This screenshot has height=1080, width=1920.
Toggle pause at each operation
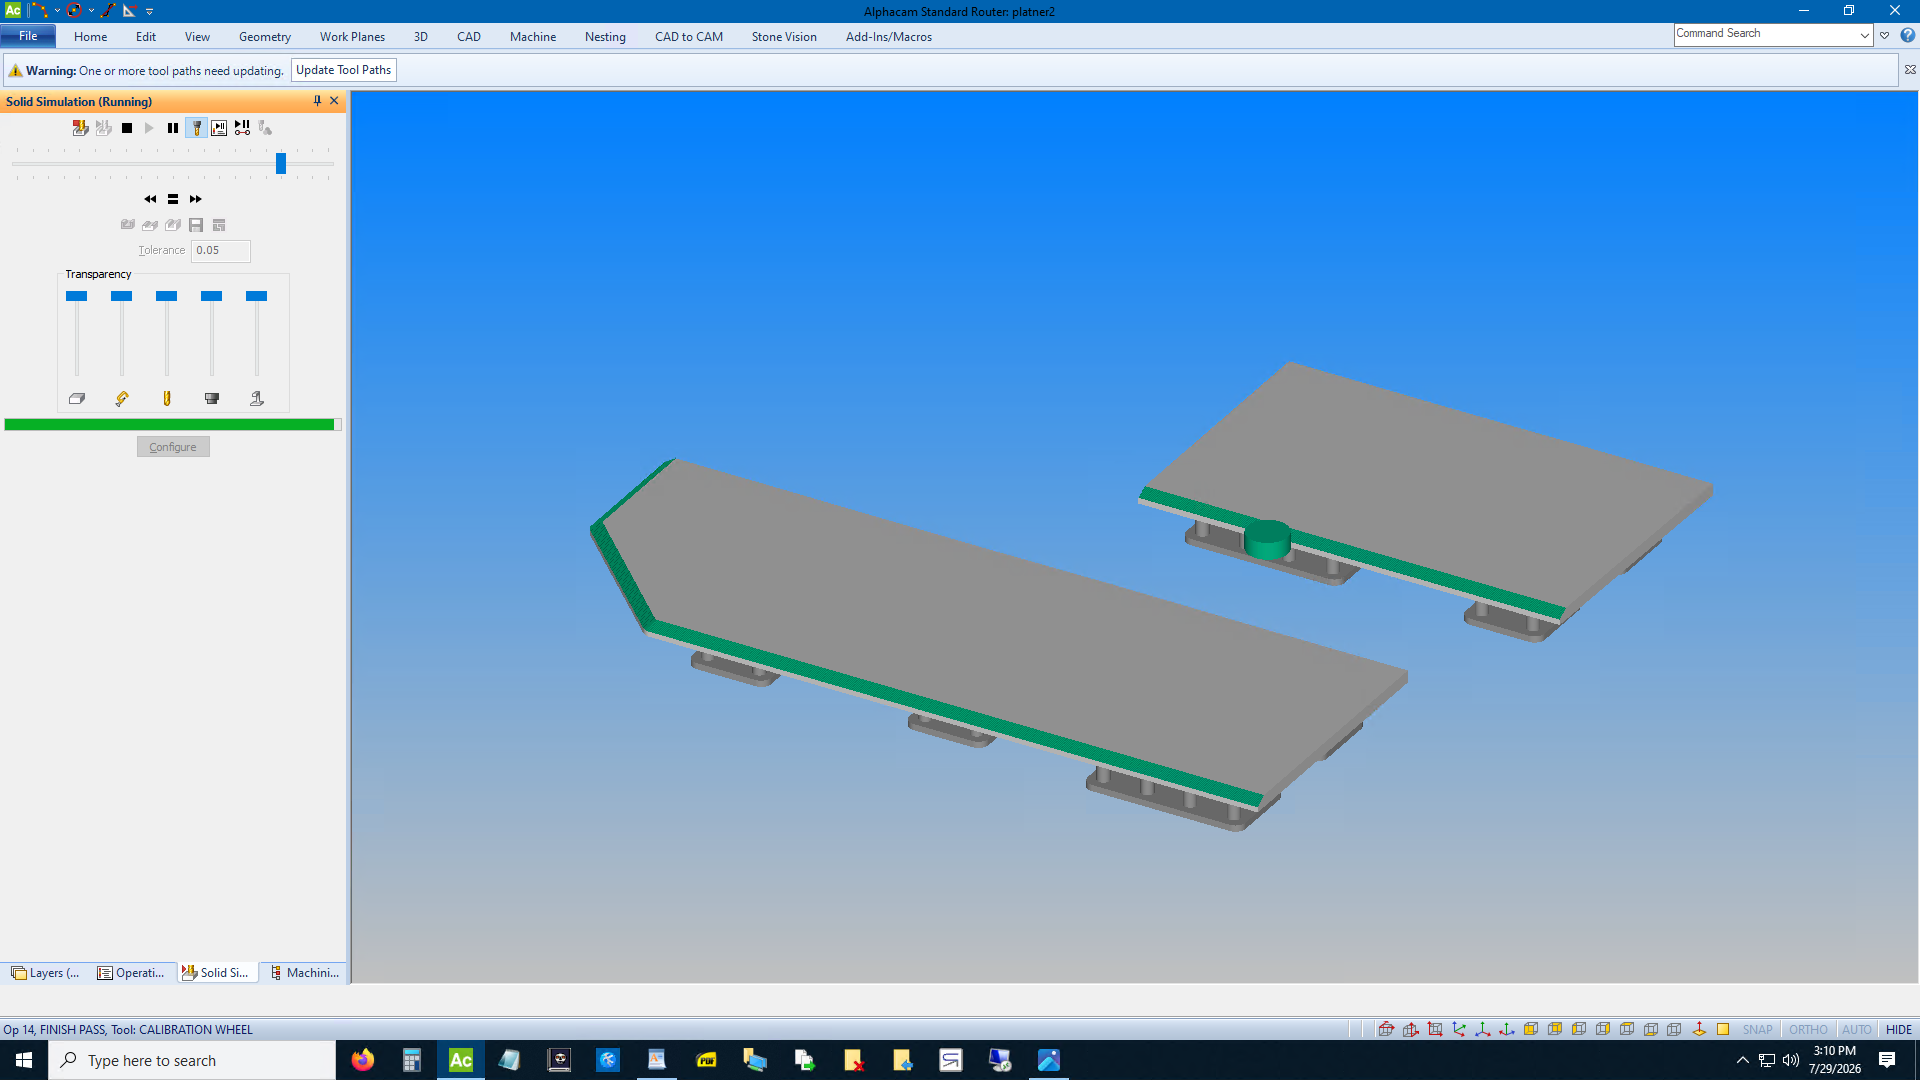pos(219,128)
